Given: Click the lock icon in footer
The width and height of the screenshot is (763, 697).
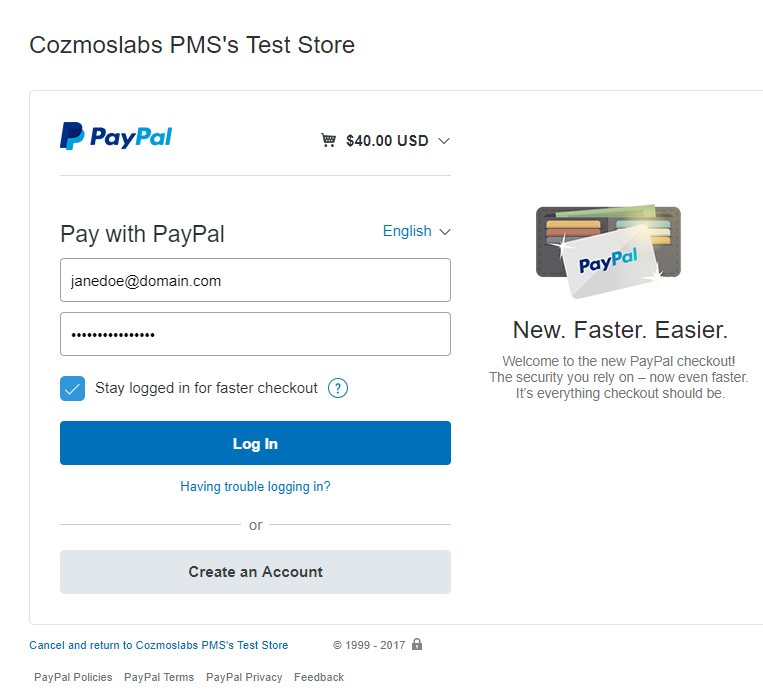Looking at the screenshot, I should (x=417, y=644).
